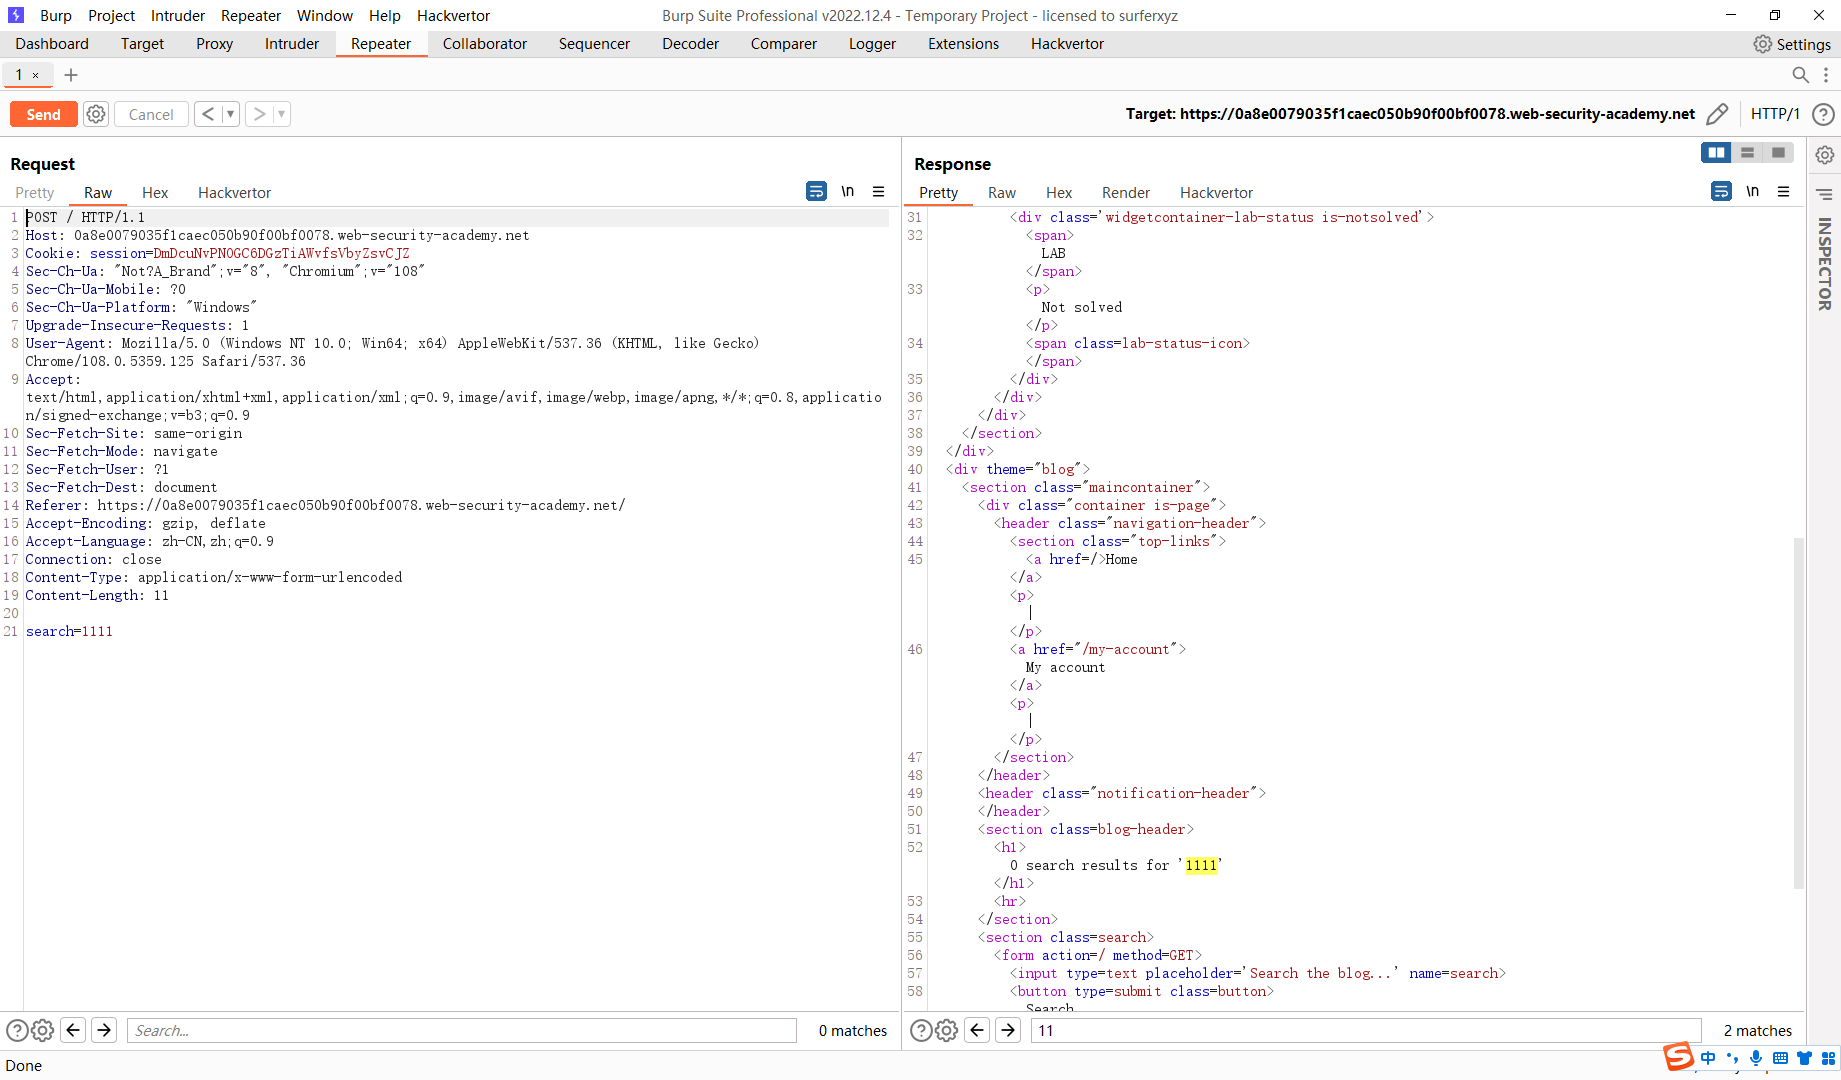Select request Hex view tab
This screenshot has height=1080, width=1841.
155,193
